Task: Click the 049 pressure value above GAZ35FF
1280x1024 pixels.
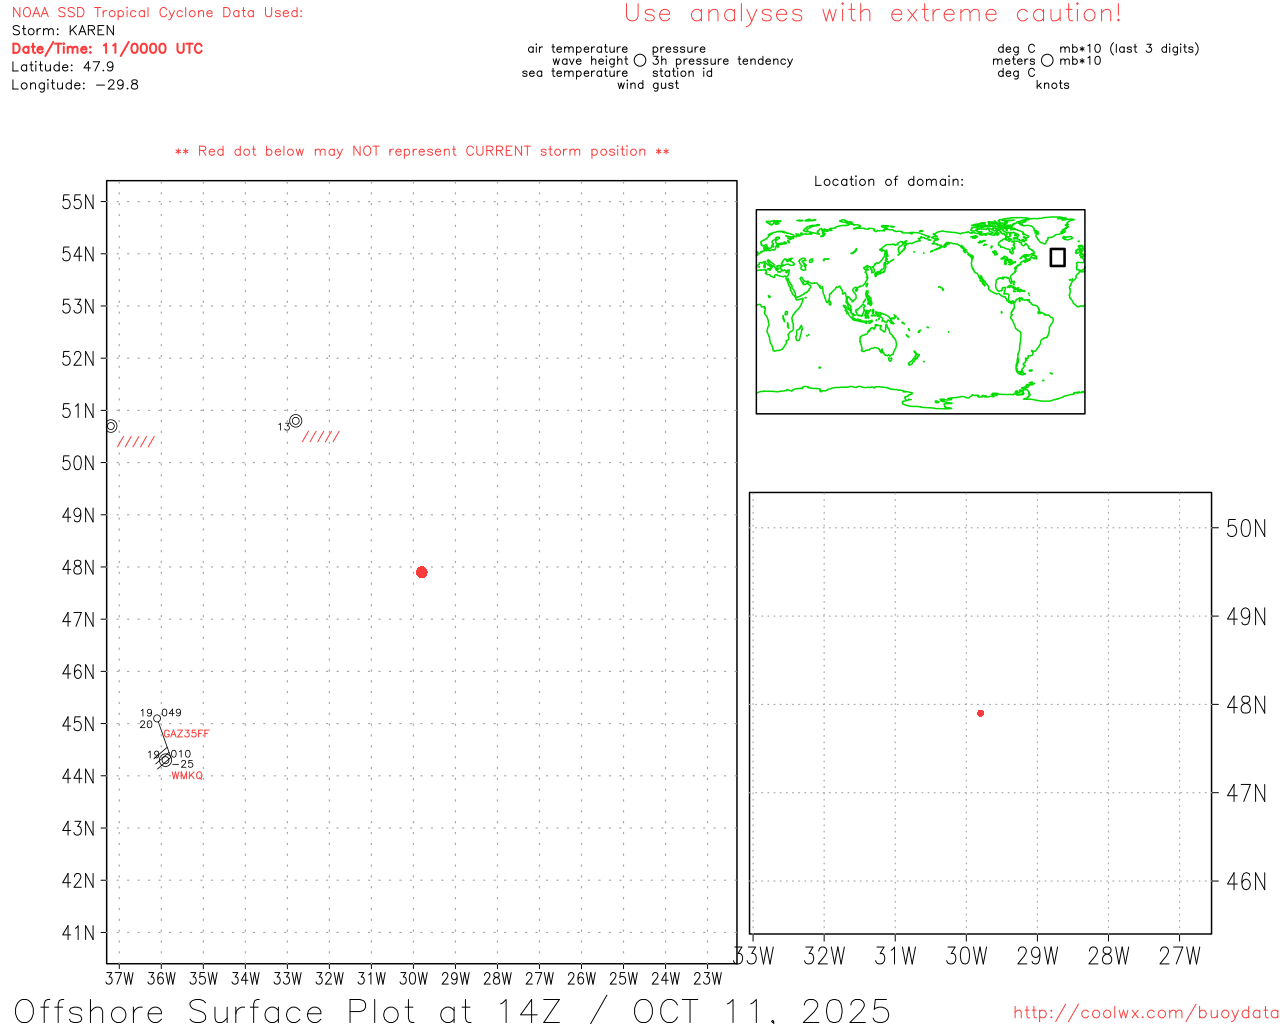Action: point(171,713)
